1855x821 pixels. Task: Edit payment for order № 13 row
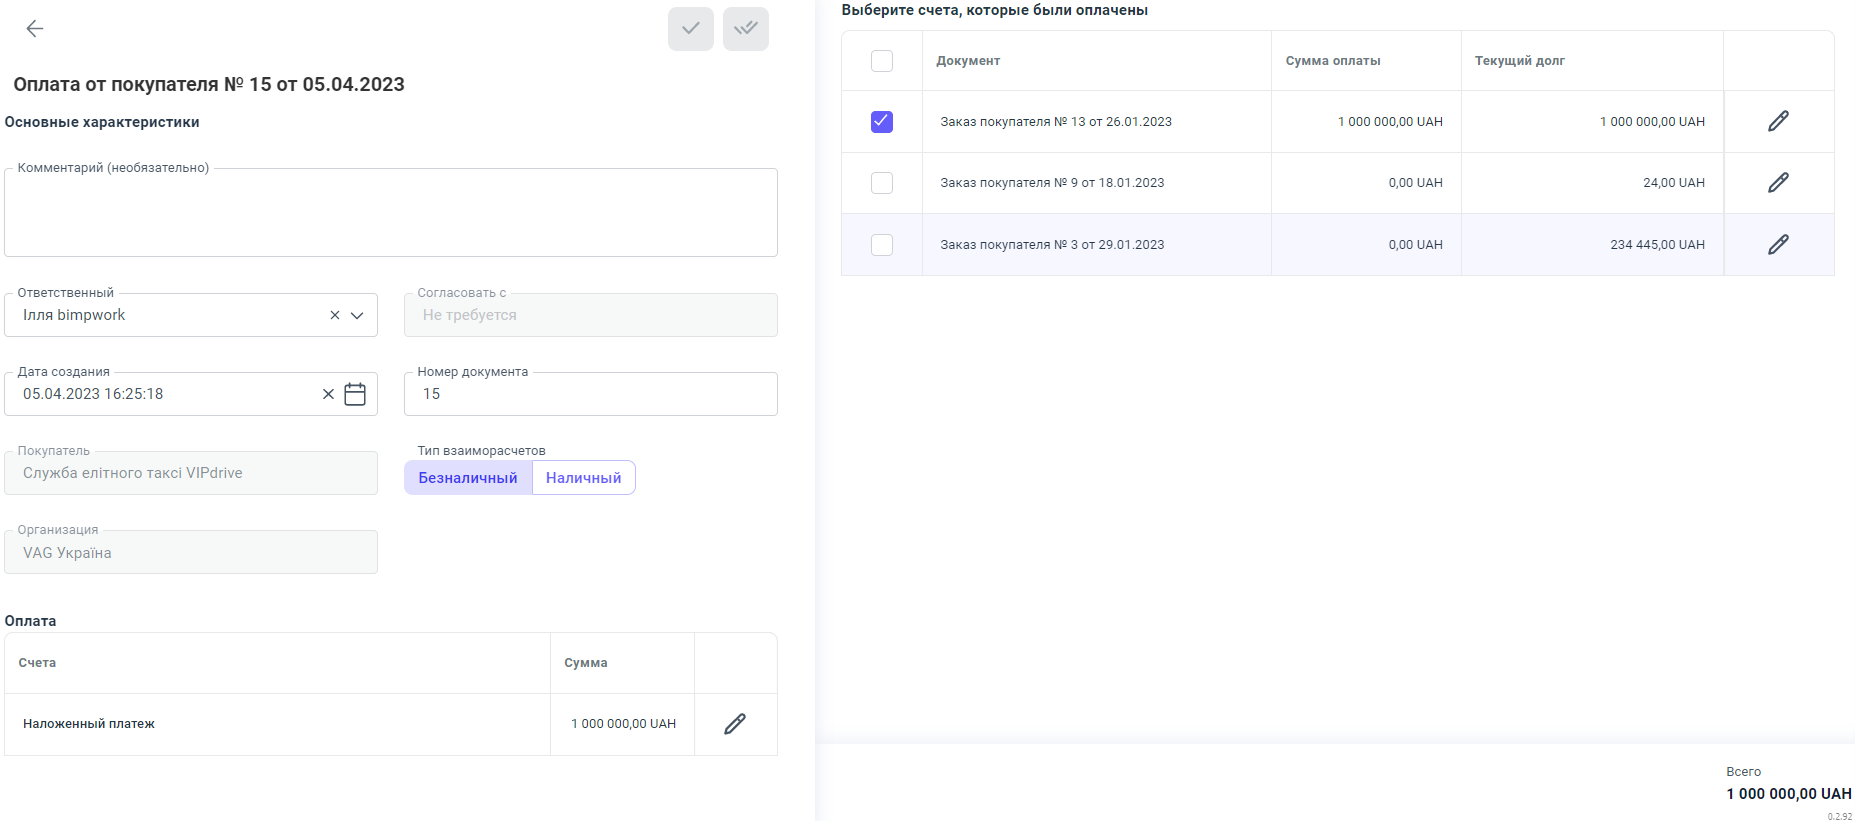tap(1778, 122)
